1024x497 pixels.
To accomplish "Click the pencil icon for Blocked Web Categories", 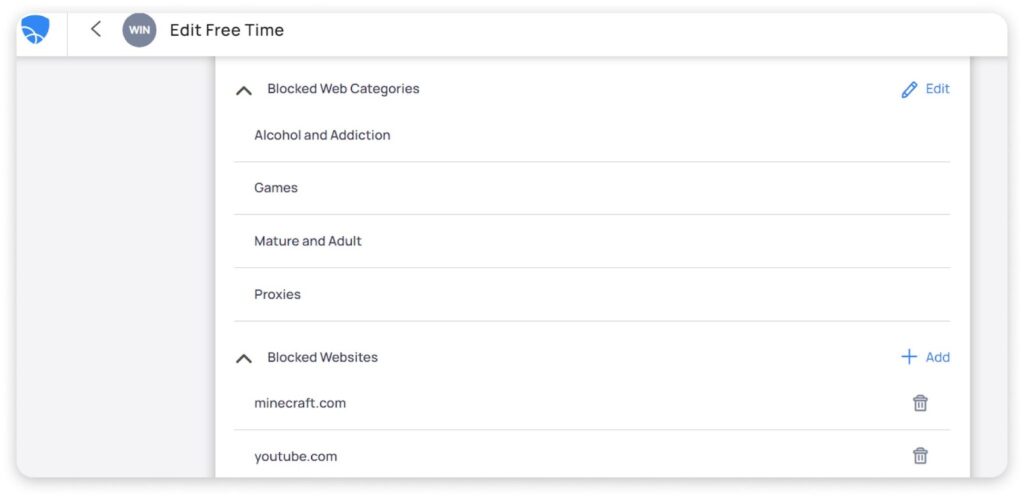I will [909, 90].
